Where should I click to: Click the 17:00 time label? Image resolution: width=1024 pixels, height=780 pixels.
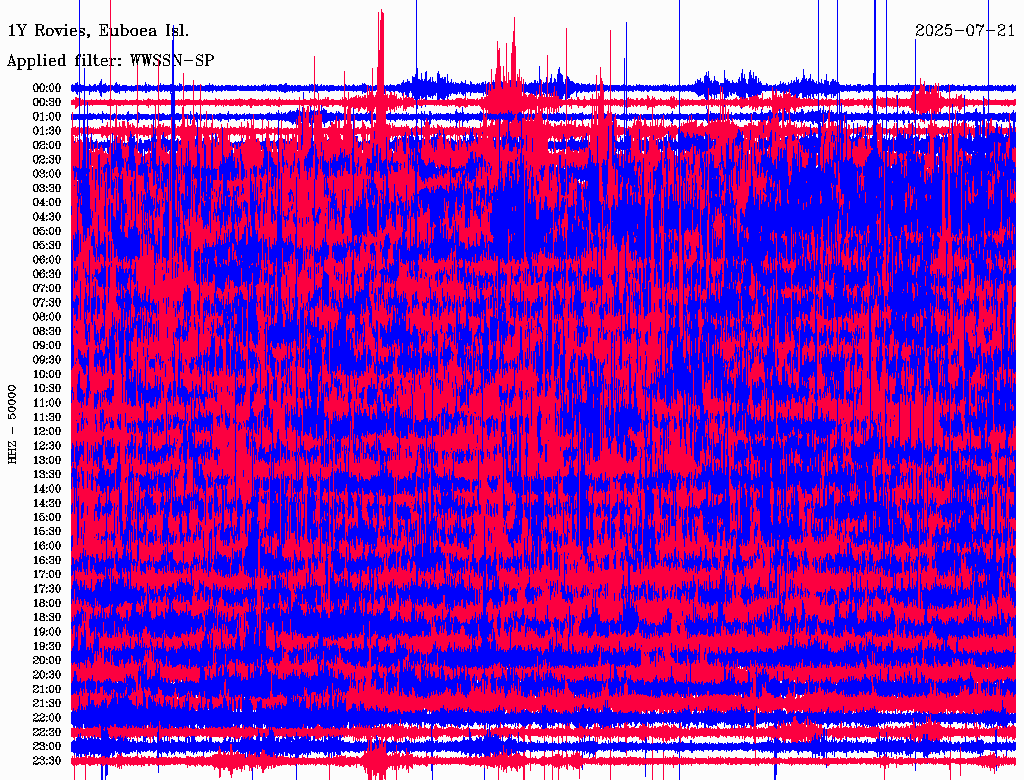coord(47,574)
